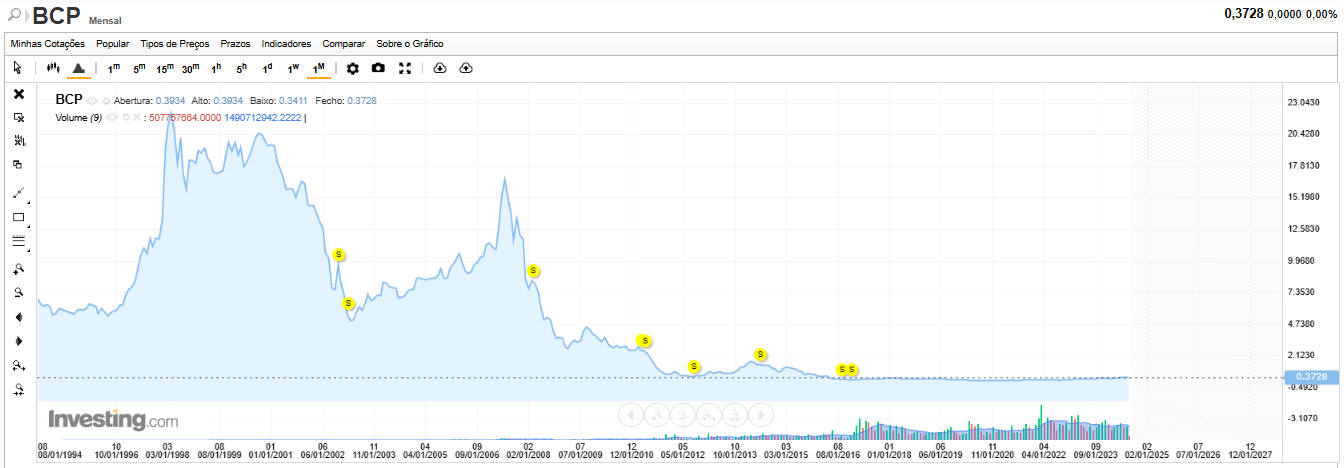1344x468 pixels.
Task: Click the black X remove-drawings icon in sidebar
Action: click(18, 93)
